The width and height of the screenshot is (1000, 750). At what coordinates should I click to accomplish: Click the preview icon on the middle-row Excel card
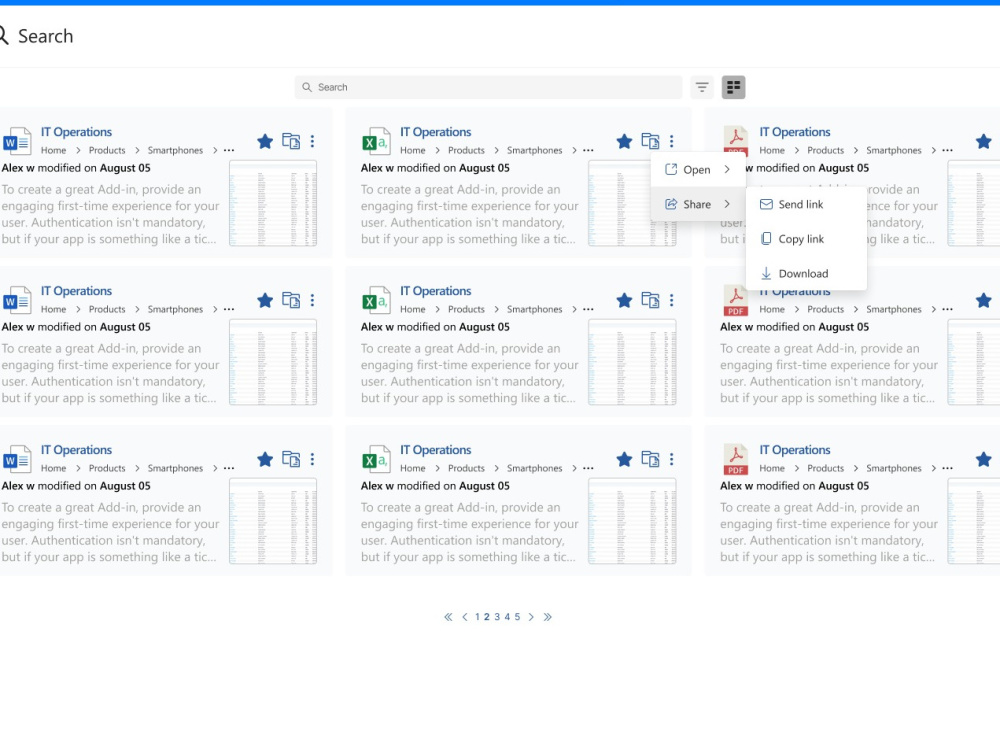pyautogui.click(x=650, y=300)
